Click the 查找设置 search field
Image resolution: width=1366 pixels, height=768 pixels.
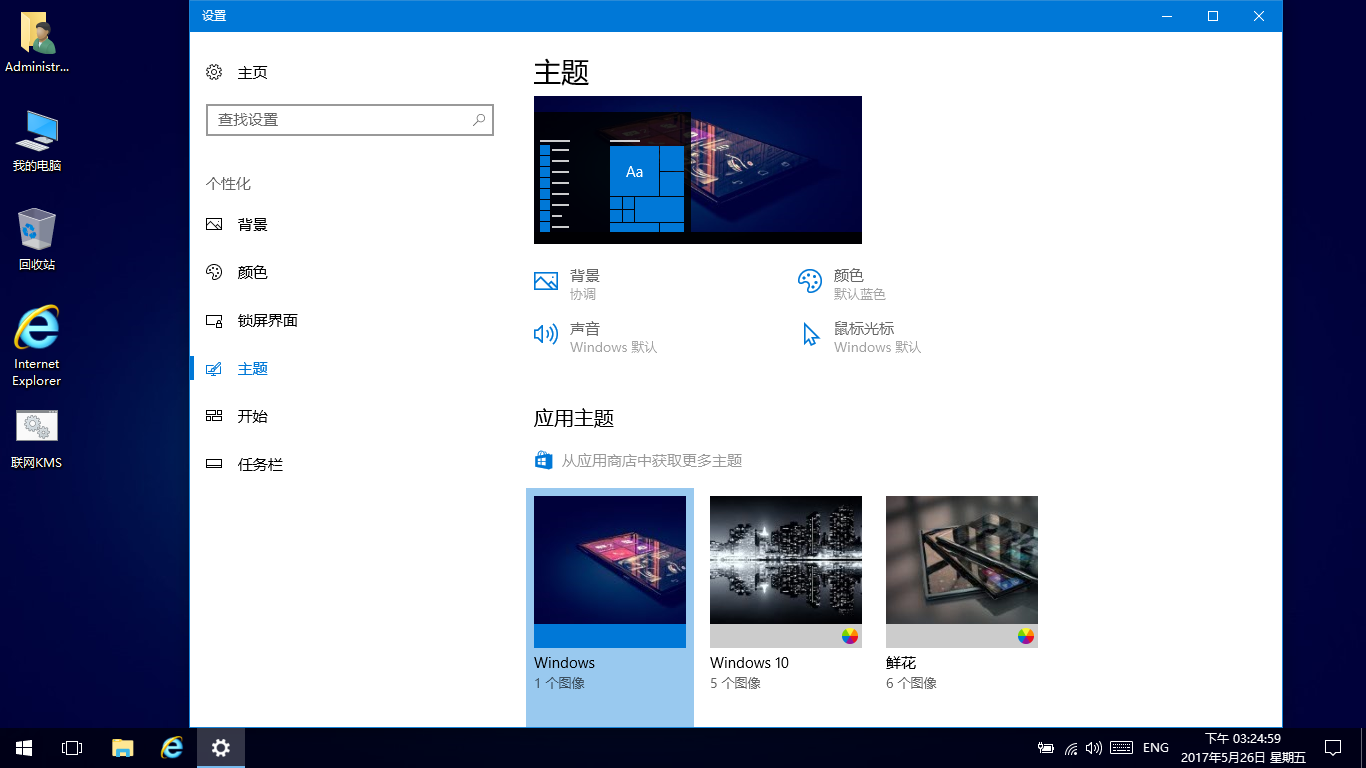tap(350, 120)
